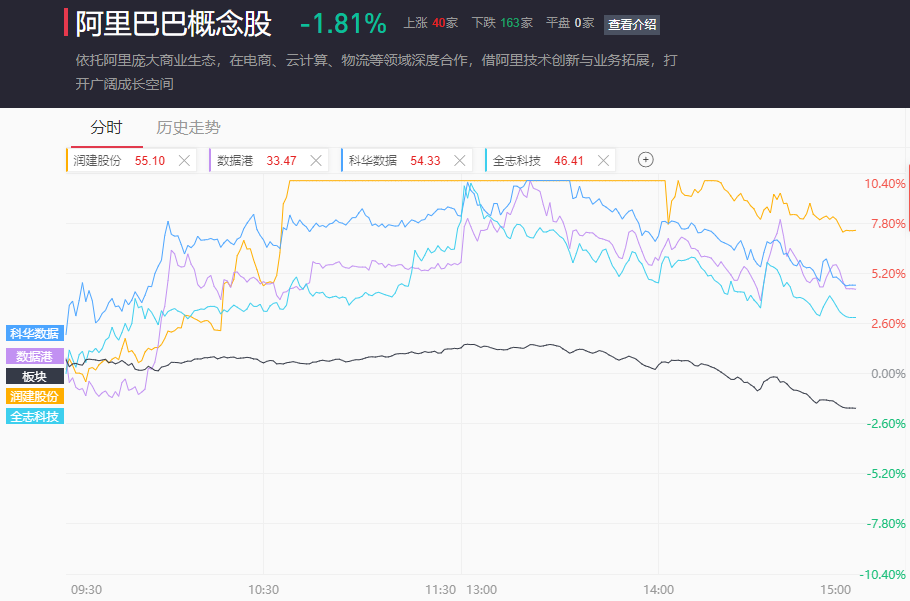Select the 数据港 stock chip
Screen dimensions: 910x601
(x=269, y=161)
